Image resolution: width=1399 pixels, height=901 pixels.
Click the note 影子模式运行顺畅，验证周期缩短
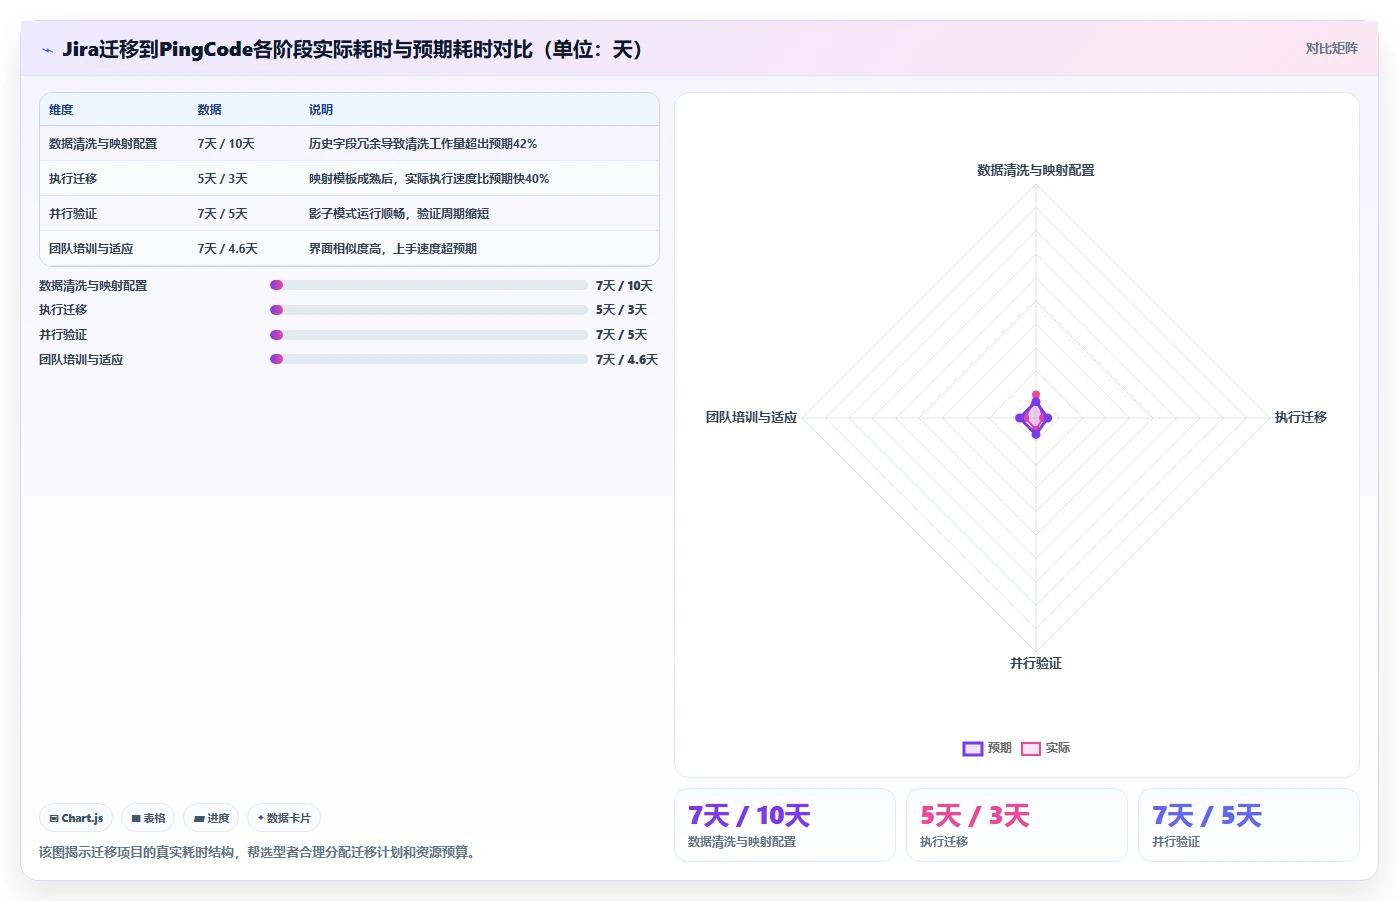tap(399, 214)
